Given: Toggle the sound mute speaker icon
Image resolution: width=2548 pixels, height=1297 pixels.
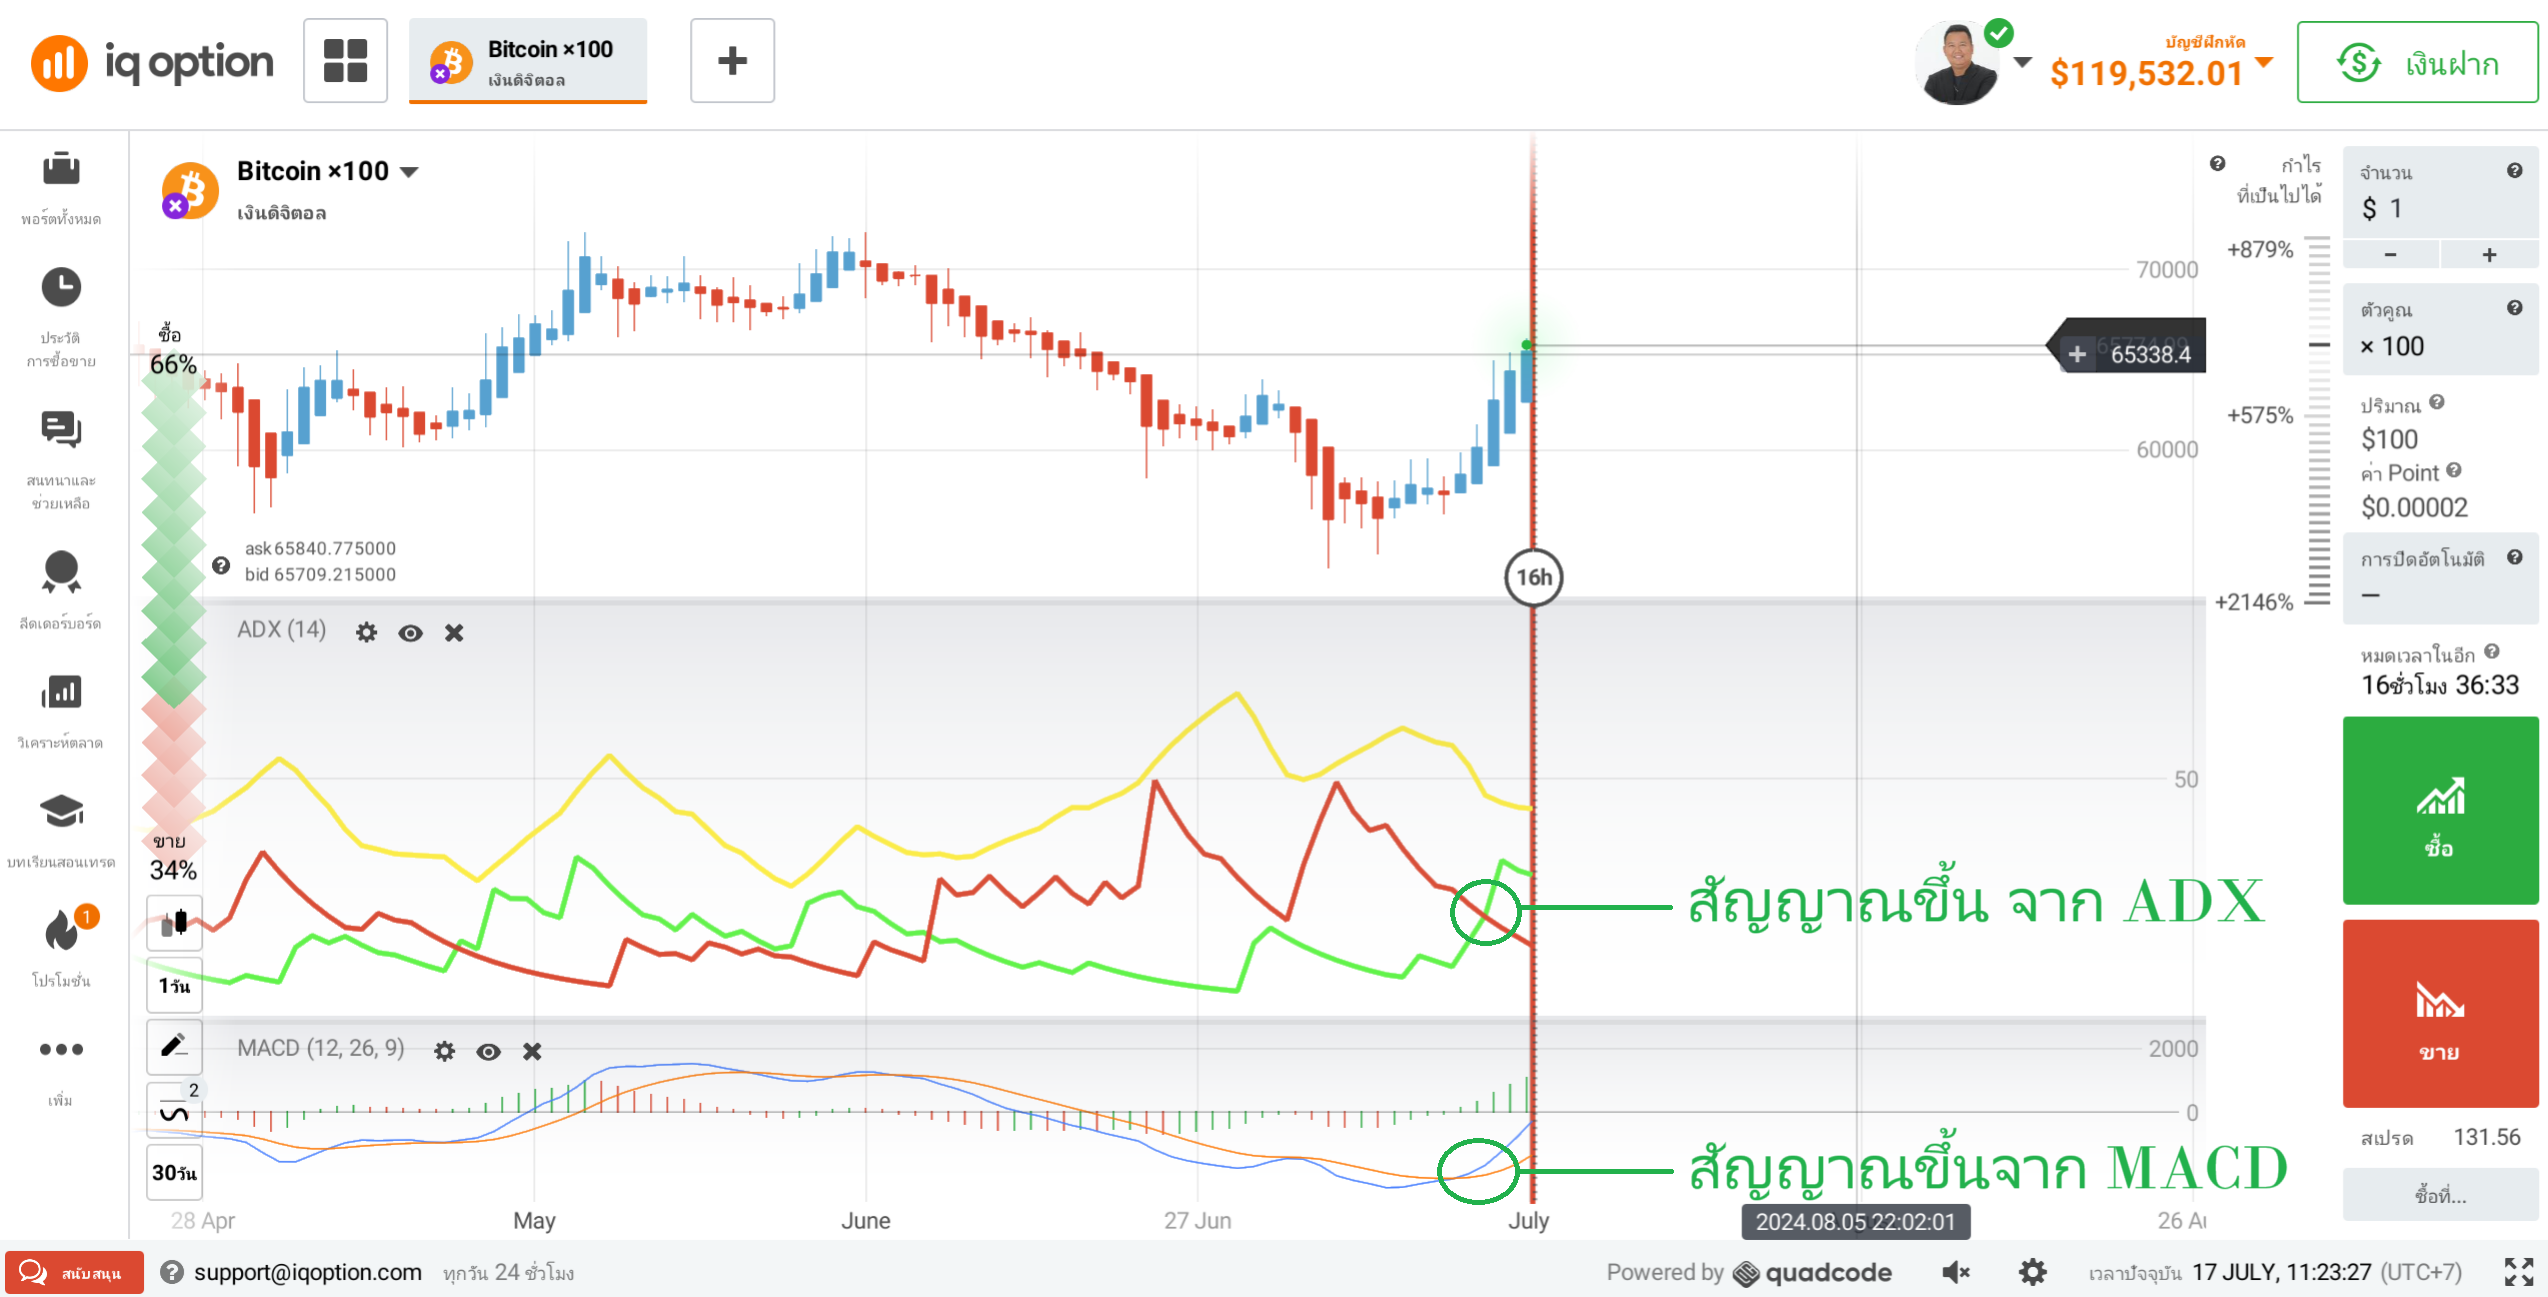Looking at the screenshot, I should coord(1955,1272).
